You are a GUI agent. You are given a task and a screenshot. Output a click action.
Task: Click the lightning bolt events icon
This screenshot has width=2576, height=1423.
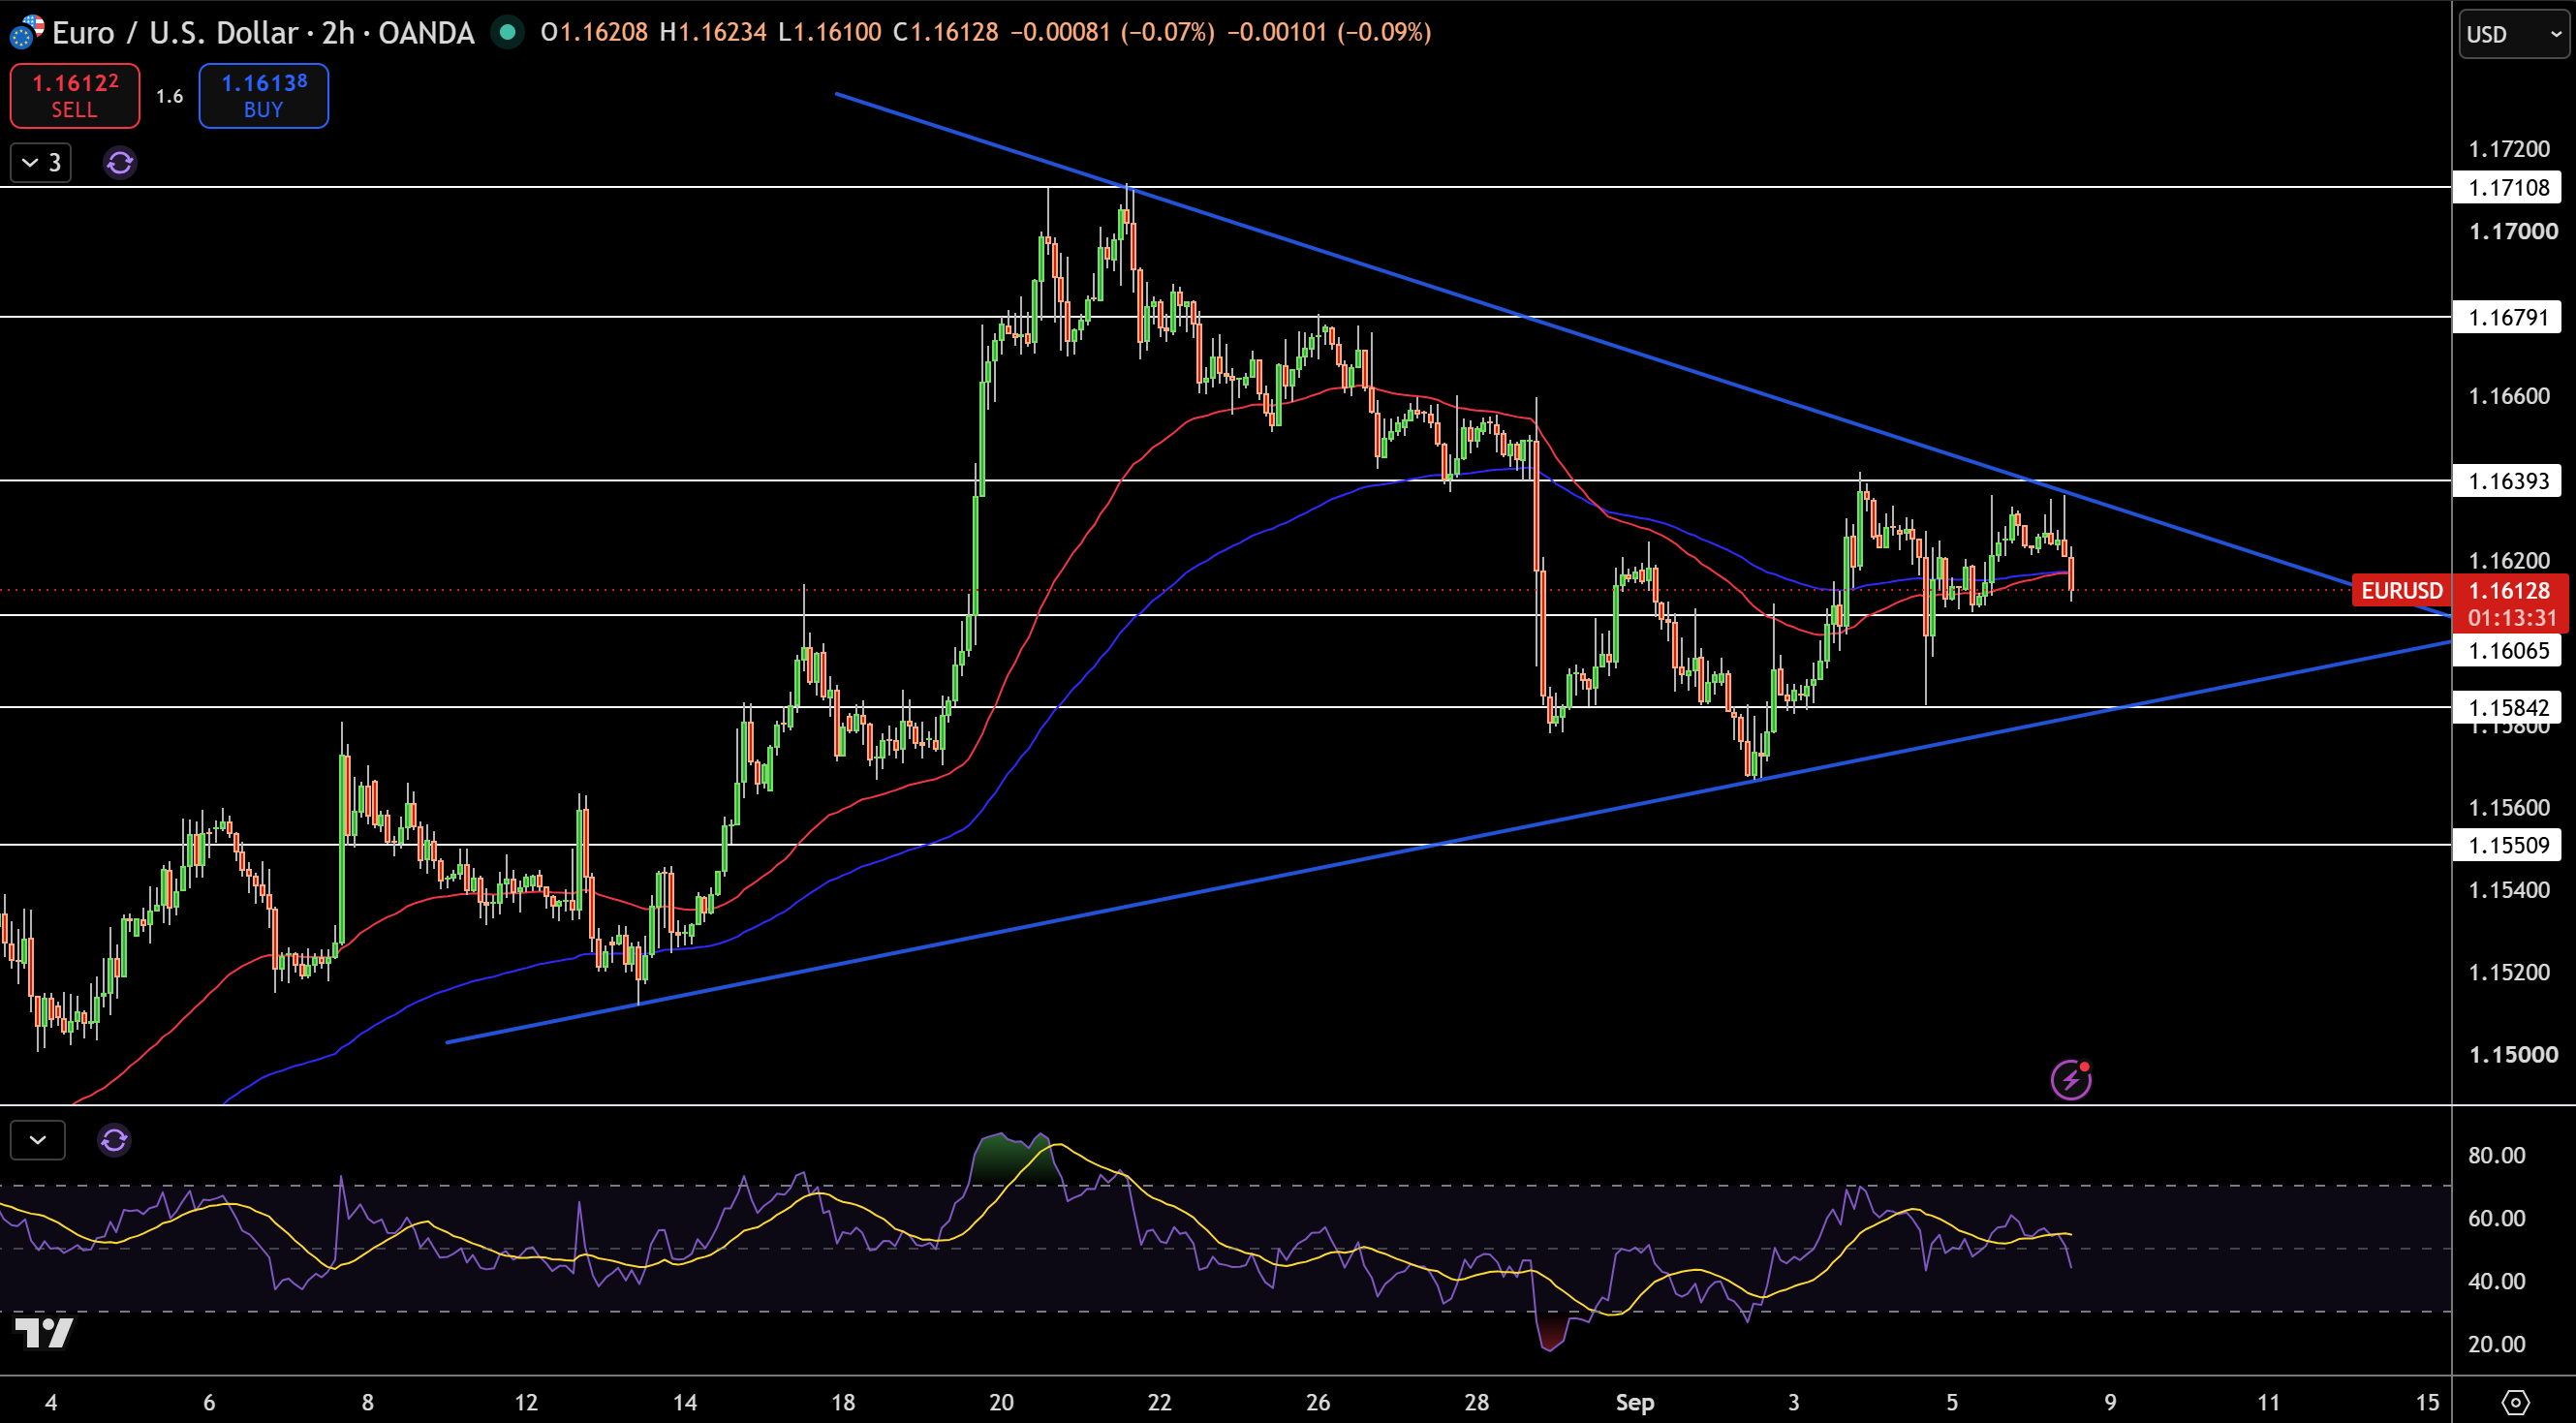[2070, 1079]
